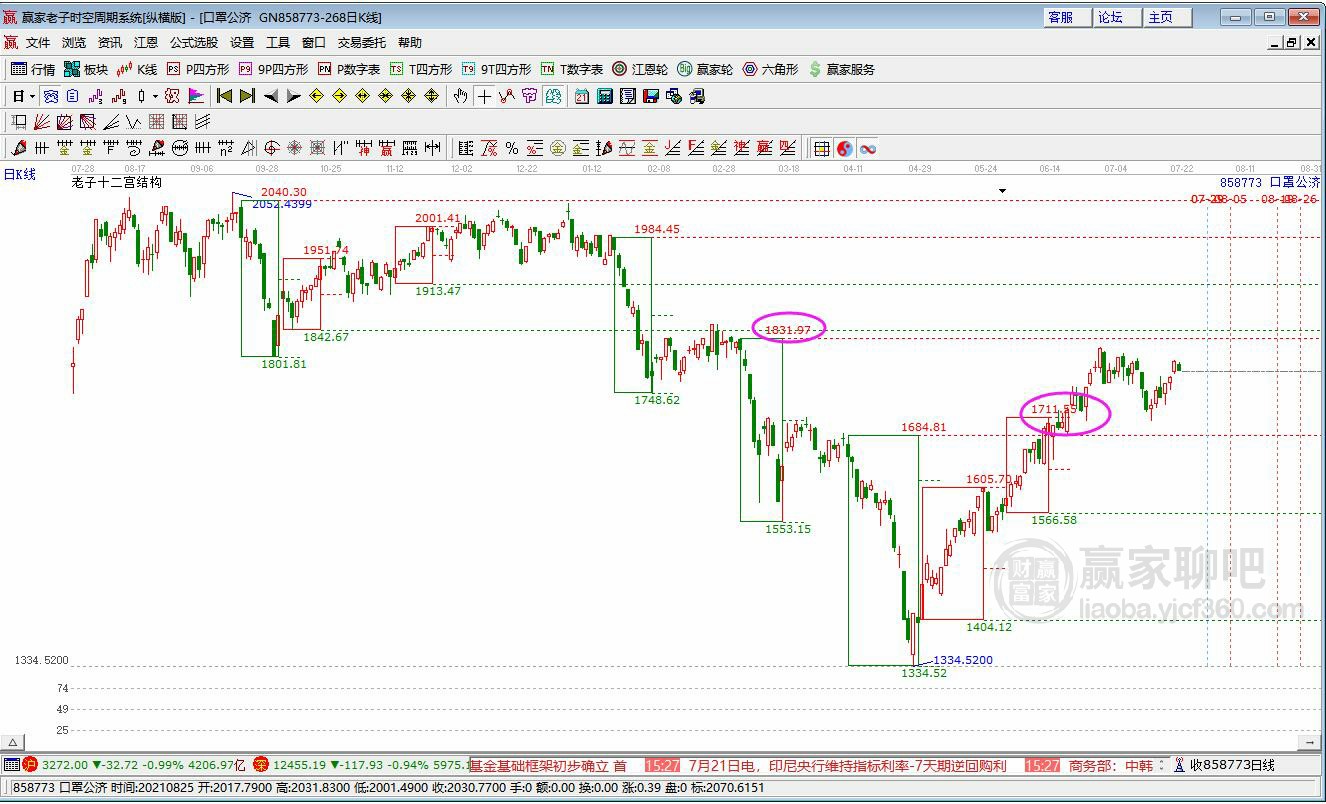Open the 资讯 menu
The image size is (1326, 804).
[x=110, y=42]
